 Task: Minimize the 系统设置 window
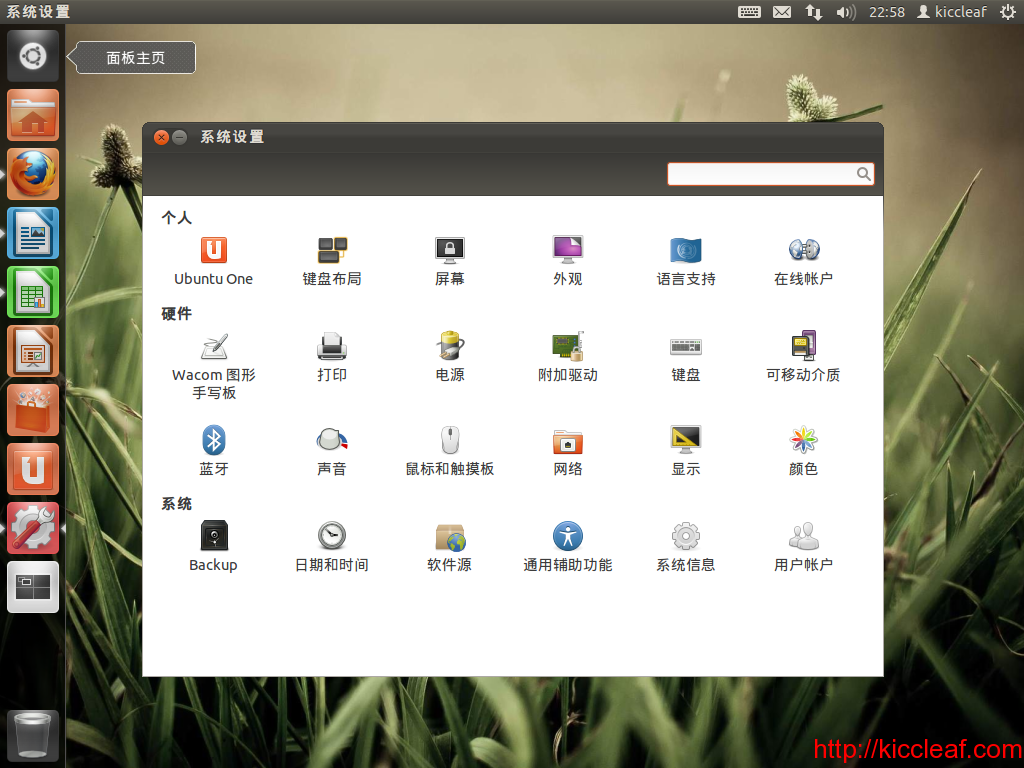tap(180, 137)
